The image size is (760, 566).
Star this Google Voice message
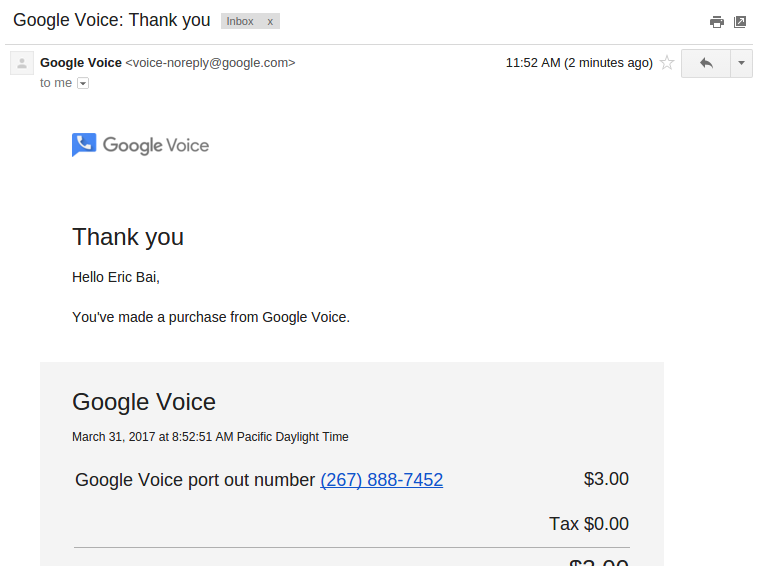667,63
